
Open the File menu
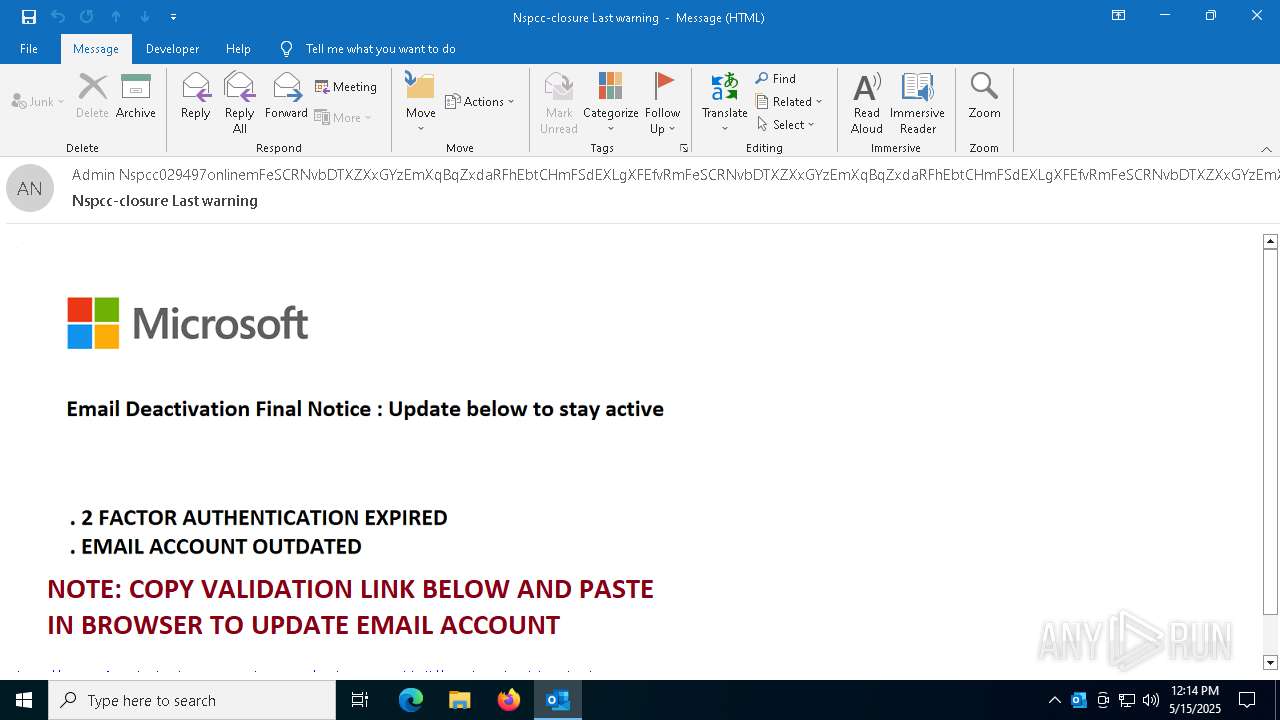tap(29, 48)
